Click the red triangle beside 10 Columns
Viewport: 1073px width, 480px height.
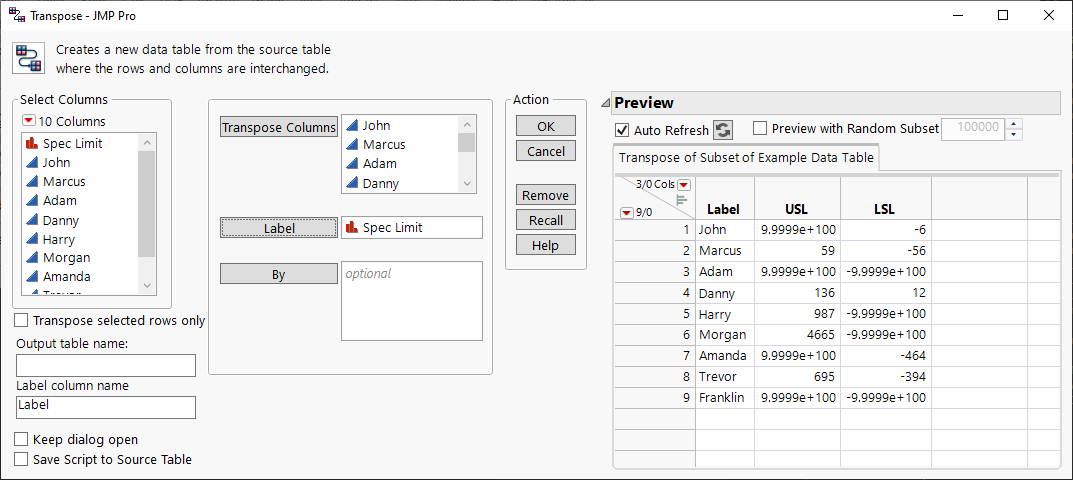(28, 122)
